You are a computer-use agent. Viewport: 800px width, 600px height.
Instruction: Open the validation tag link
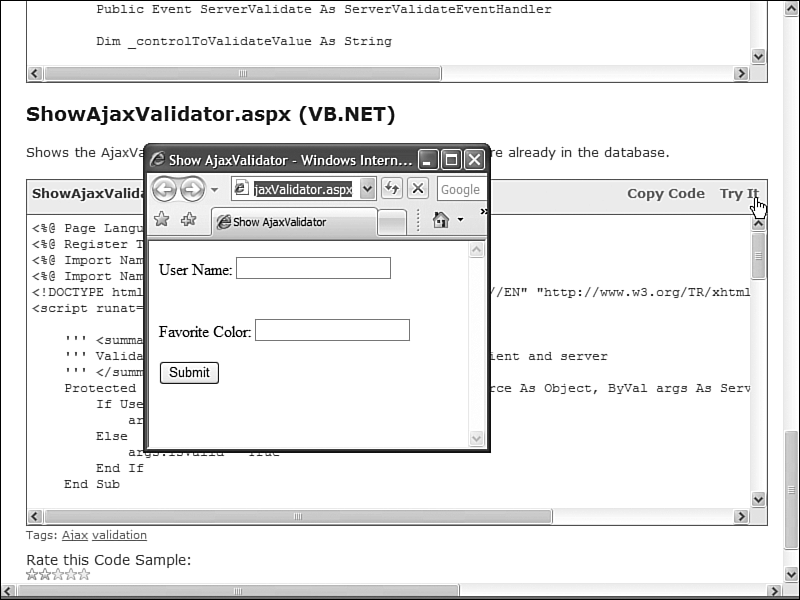(x=119, y=535)
